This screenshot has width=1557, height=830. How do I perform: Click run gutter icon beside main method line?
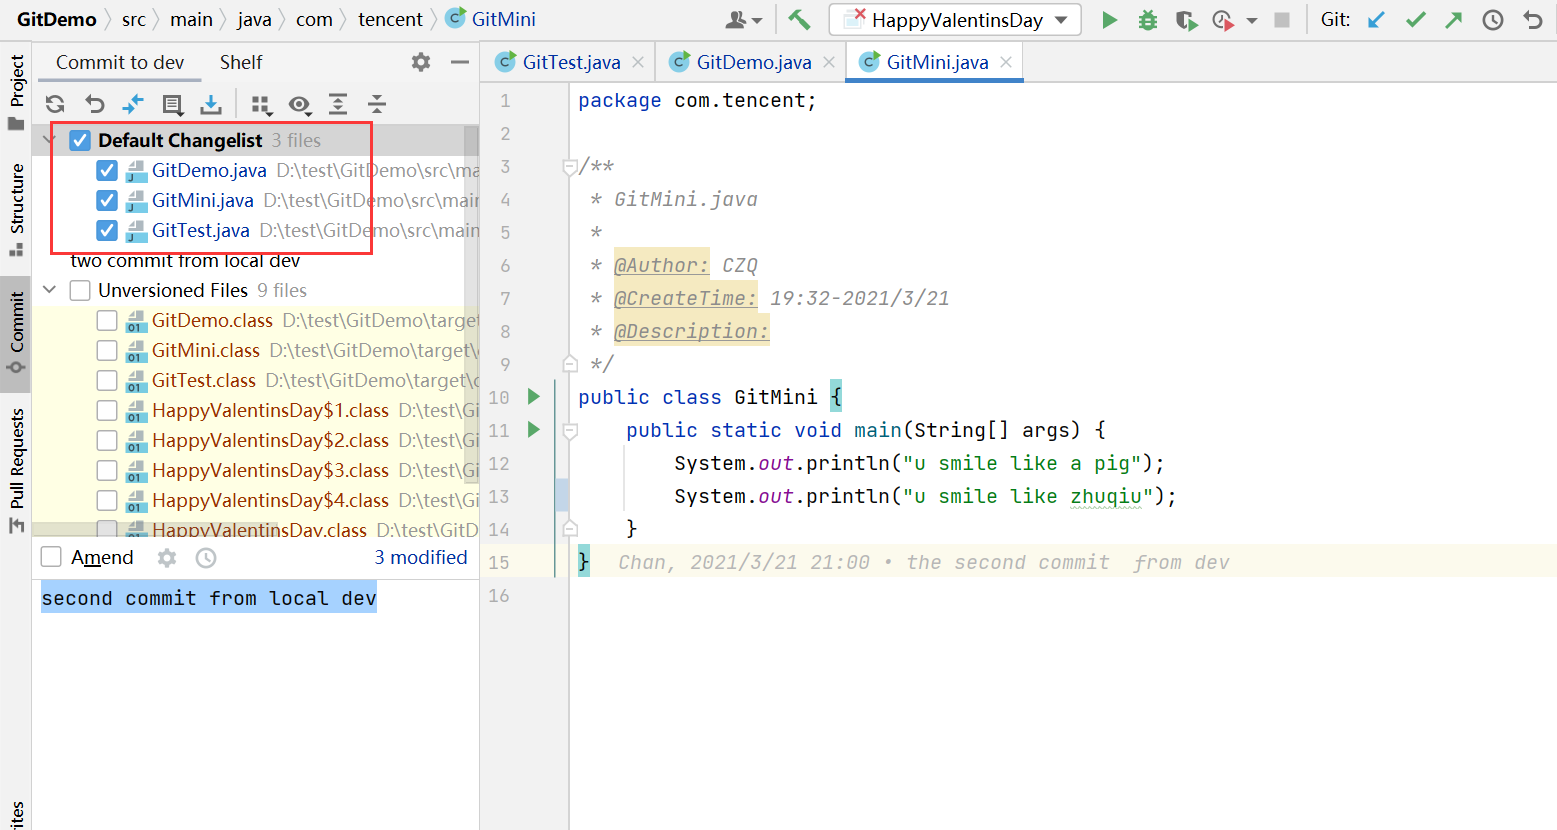pos(534,430)
